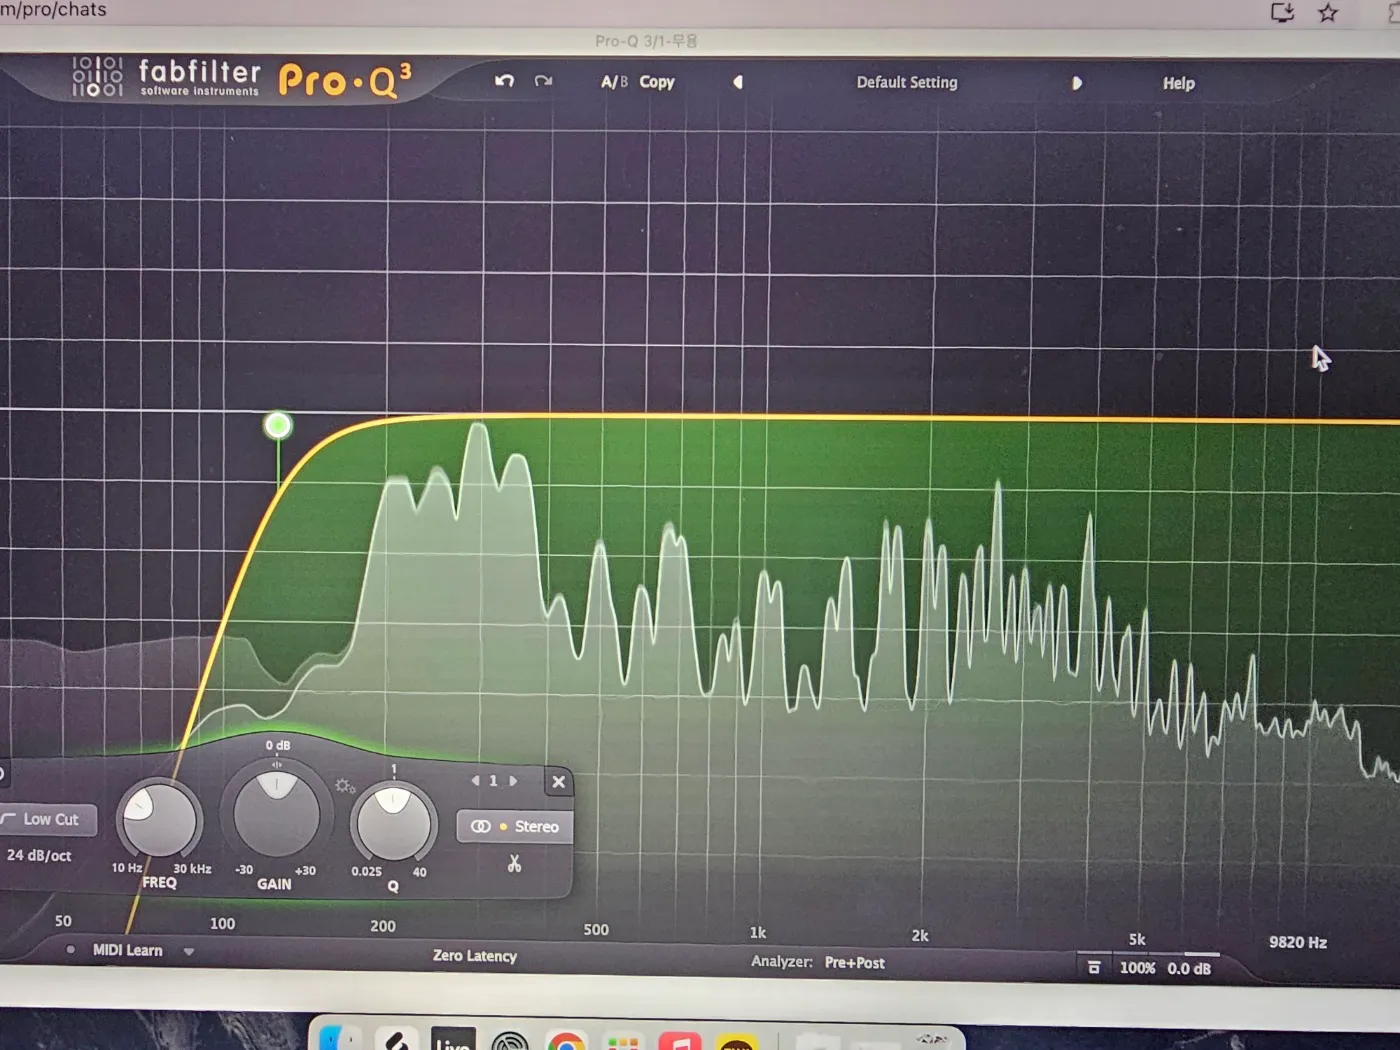
Task: Open the Default Setting preset menu
Action: point(906,83)
